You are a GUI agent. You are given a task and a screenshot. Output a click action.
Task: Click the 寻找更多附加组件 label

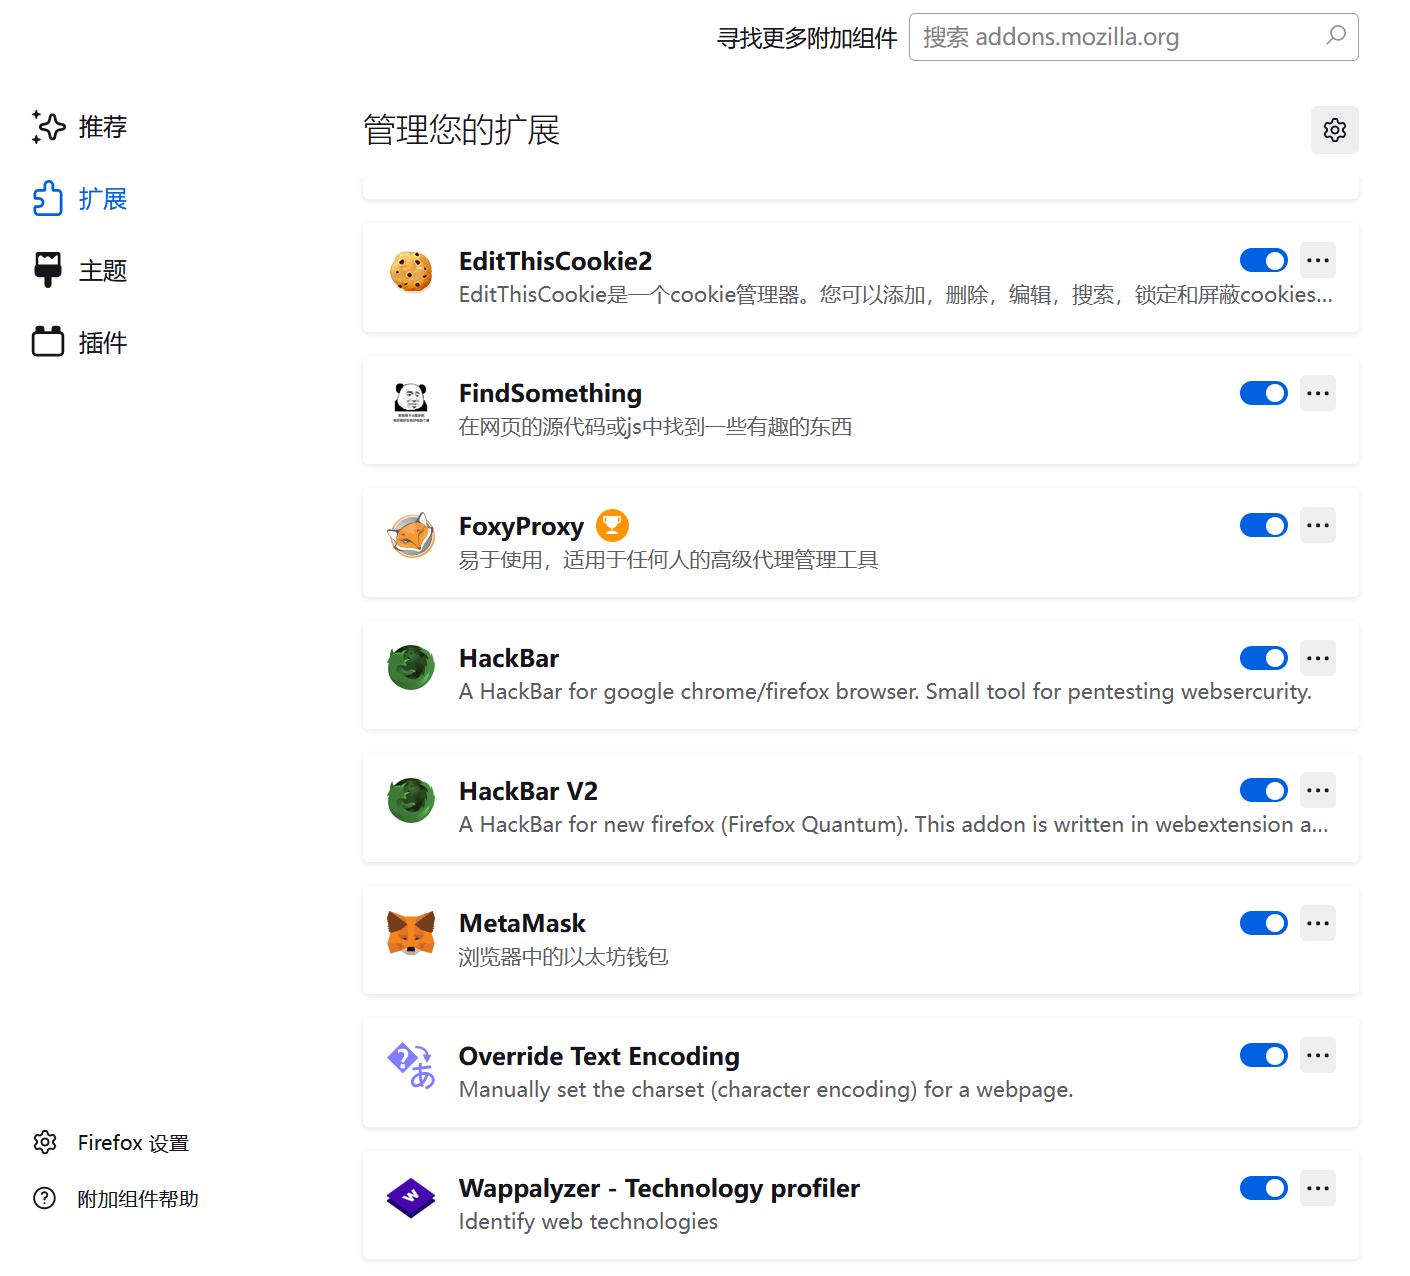coord(807,38)
